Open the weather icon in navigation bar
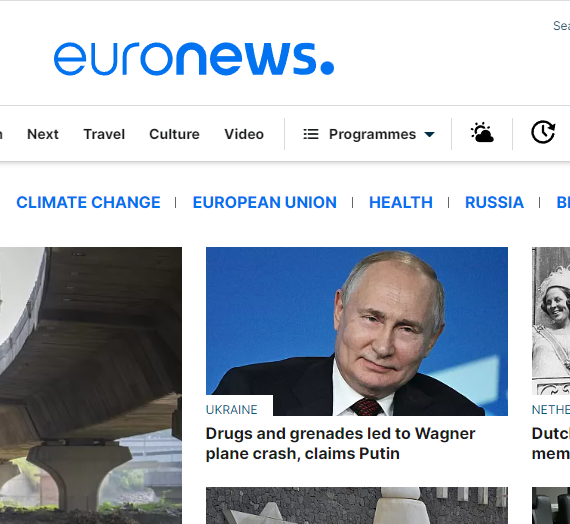Image resolution: width=570 pixels, height=524 pixels. coord(482,133)
